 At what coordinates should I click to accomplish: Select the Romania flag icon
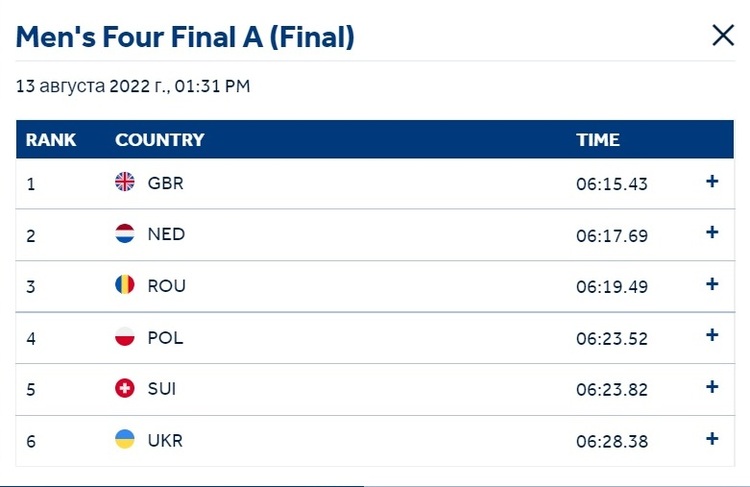(x=125, y=285)
